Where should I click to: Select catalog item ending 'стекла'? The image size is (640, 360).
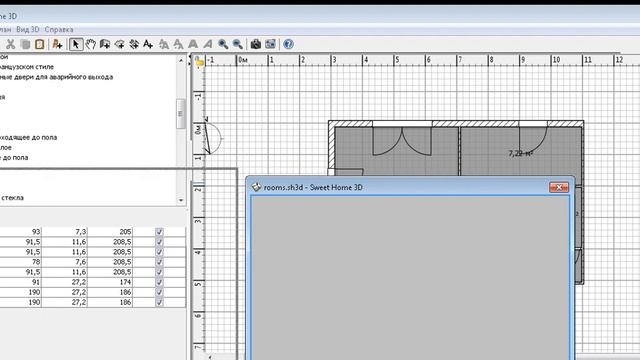(12, 198)
